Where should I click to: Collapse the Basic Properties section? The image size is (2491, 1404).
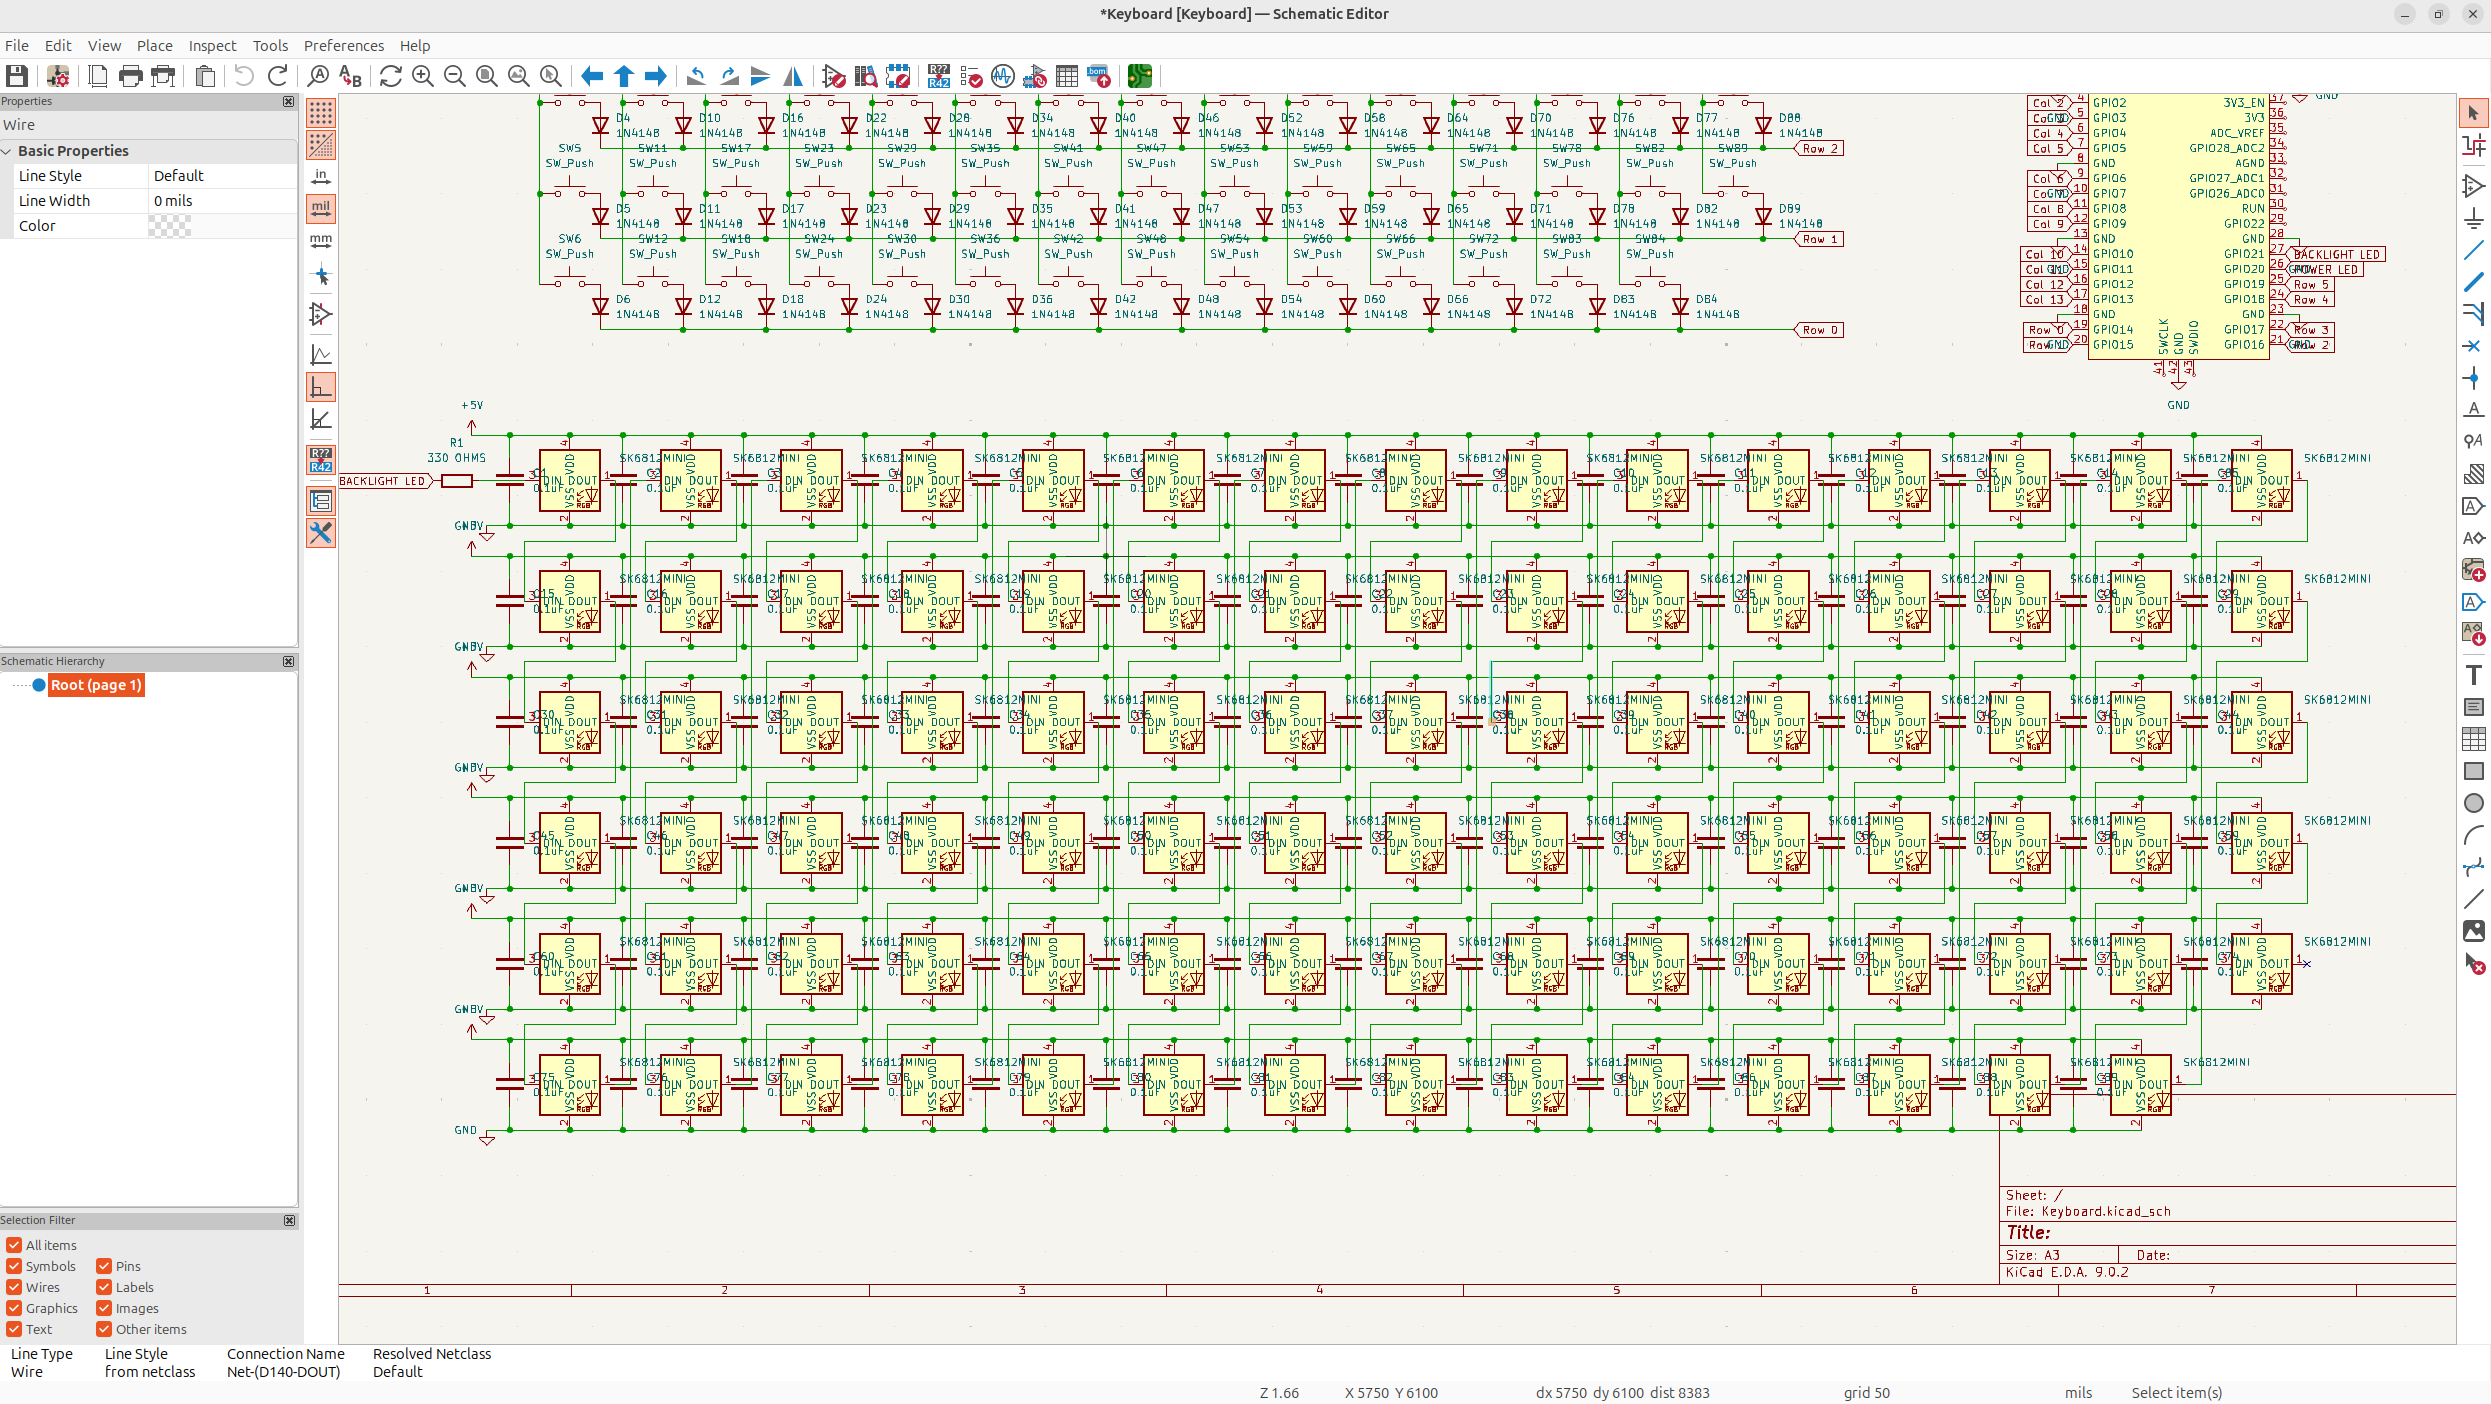pyautogui.click(x=8, y=151)
